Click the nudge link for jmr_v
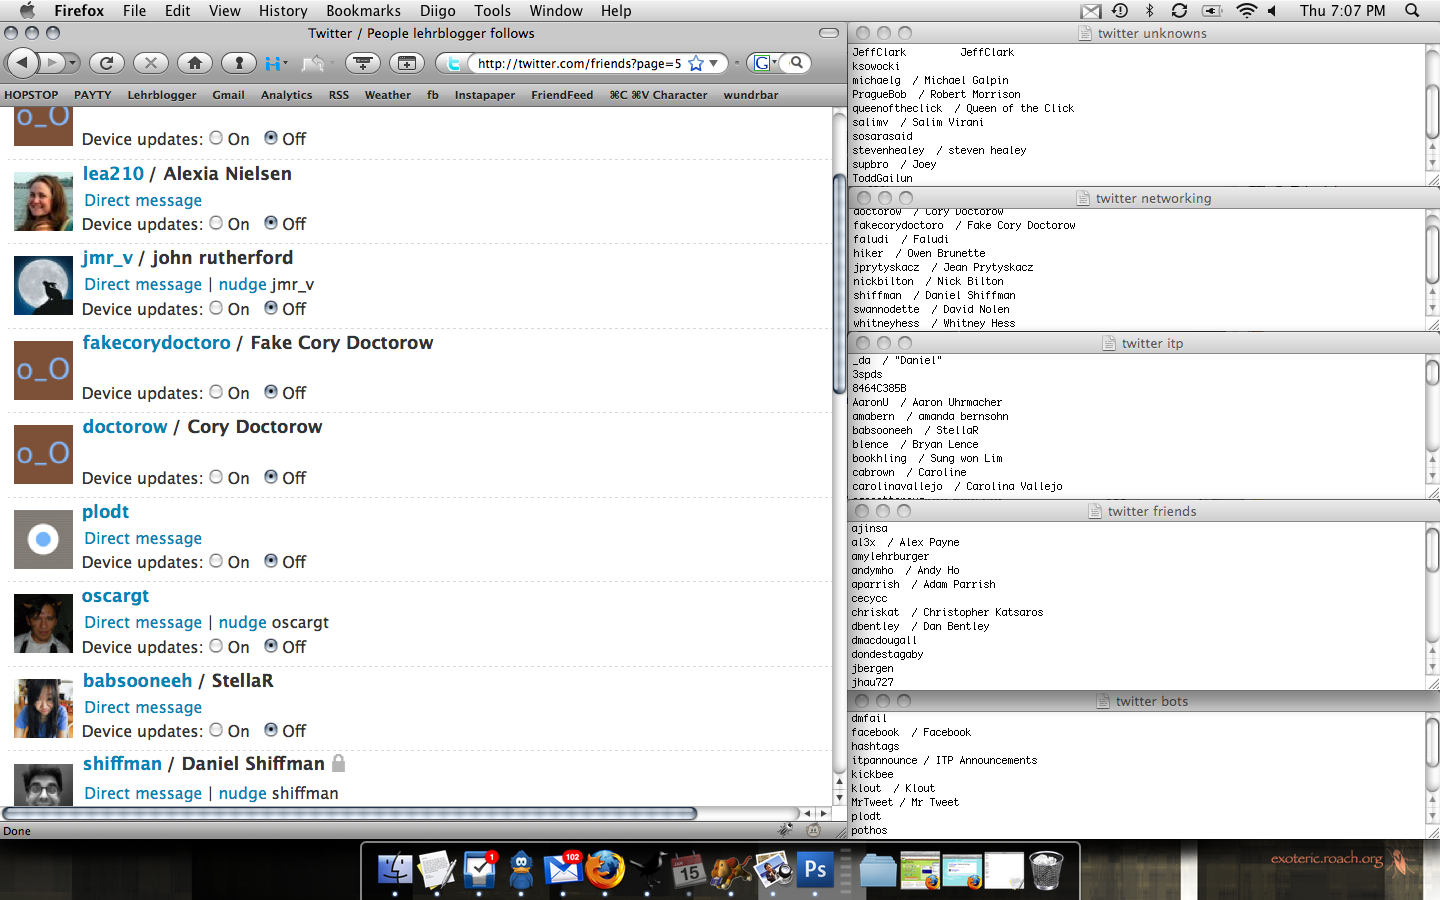 pyautogui.click(x=242, y=284)
